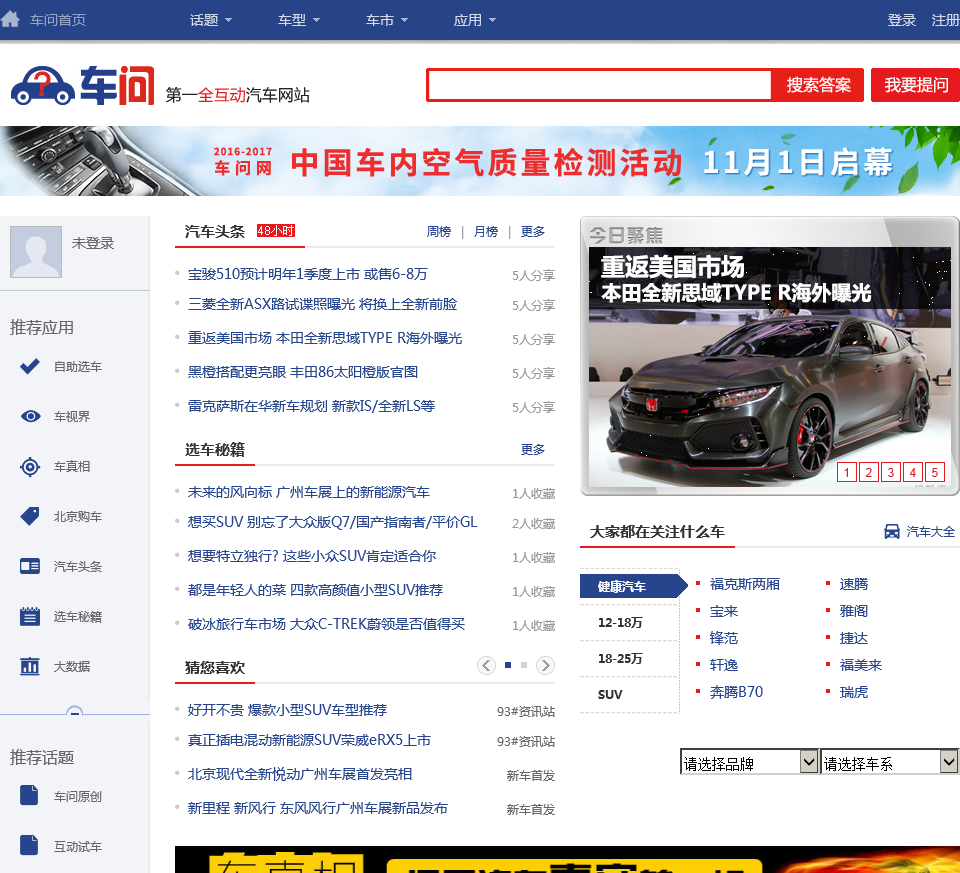The width and height of the screenshot is (960, 873).
Task: Open the Honda Civic Type R focus image
Action: pos(770,367)
